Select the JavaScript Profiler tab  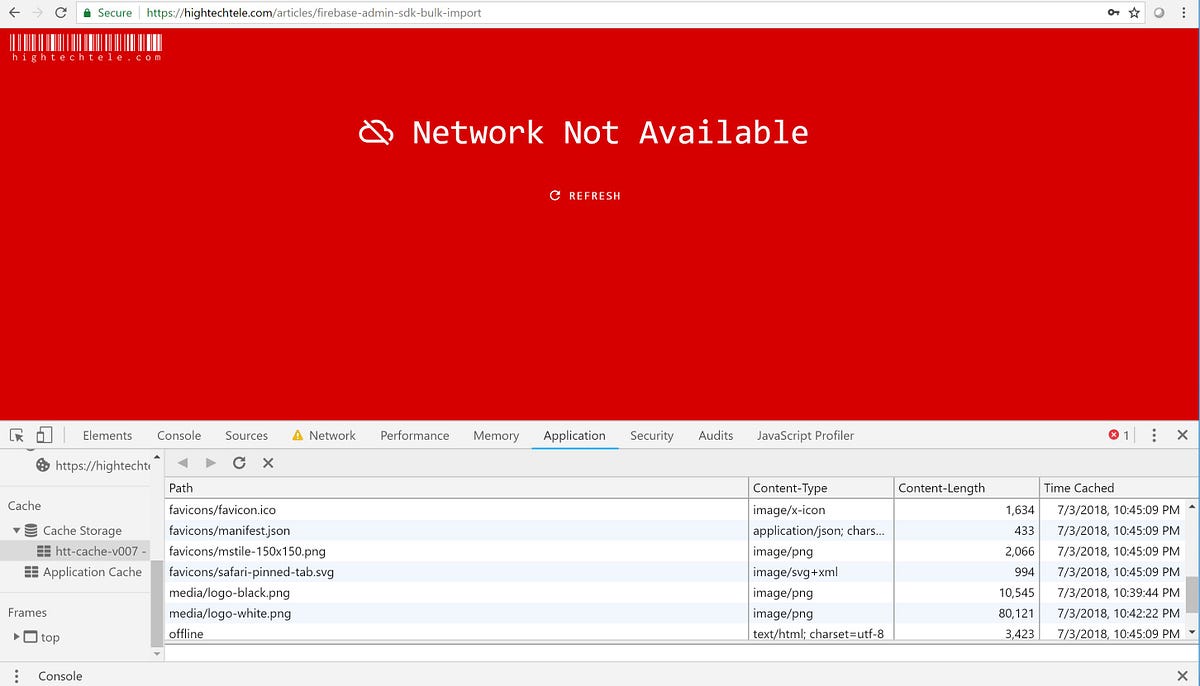[805, 435]
